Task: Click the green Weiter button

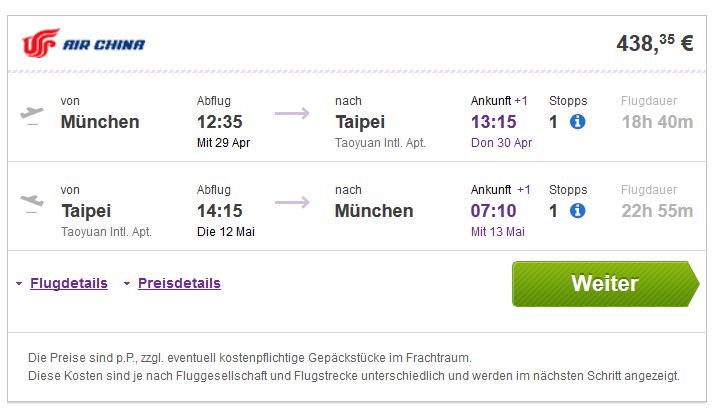Action: 605,284
